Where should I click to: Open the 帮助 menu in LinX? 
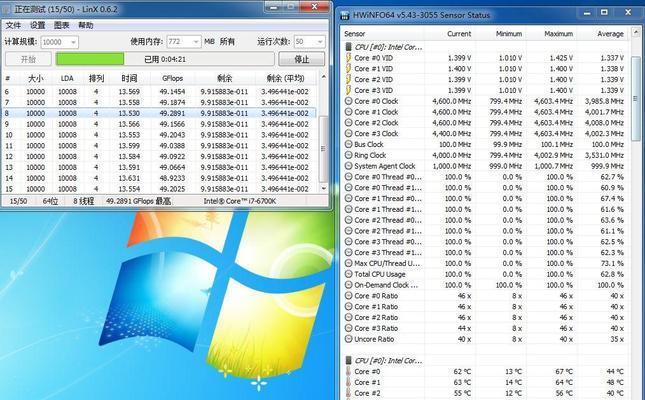pos(86,25)
